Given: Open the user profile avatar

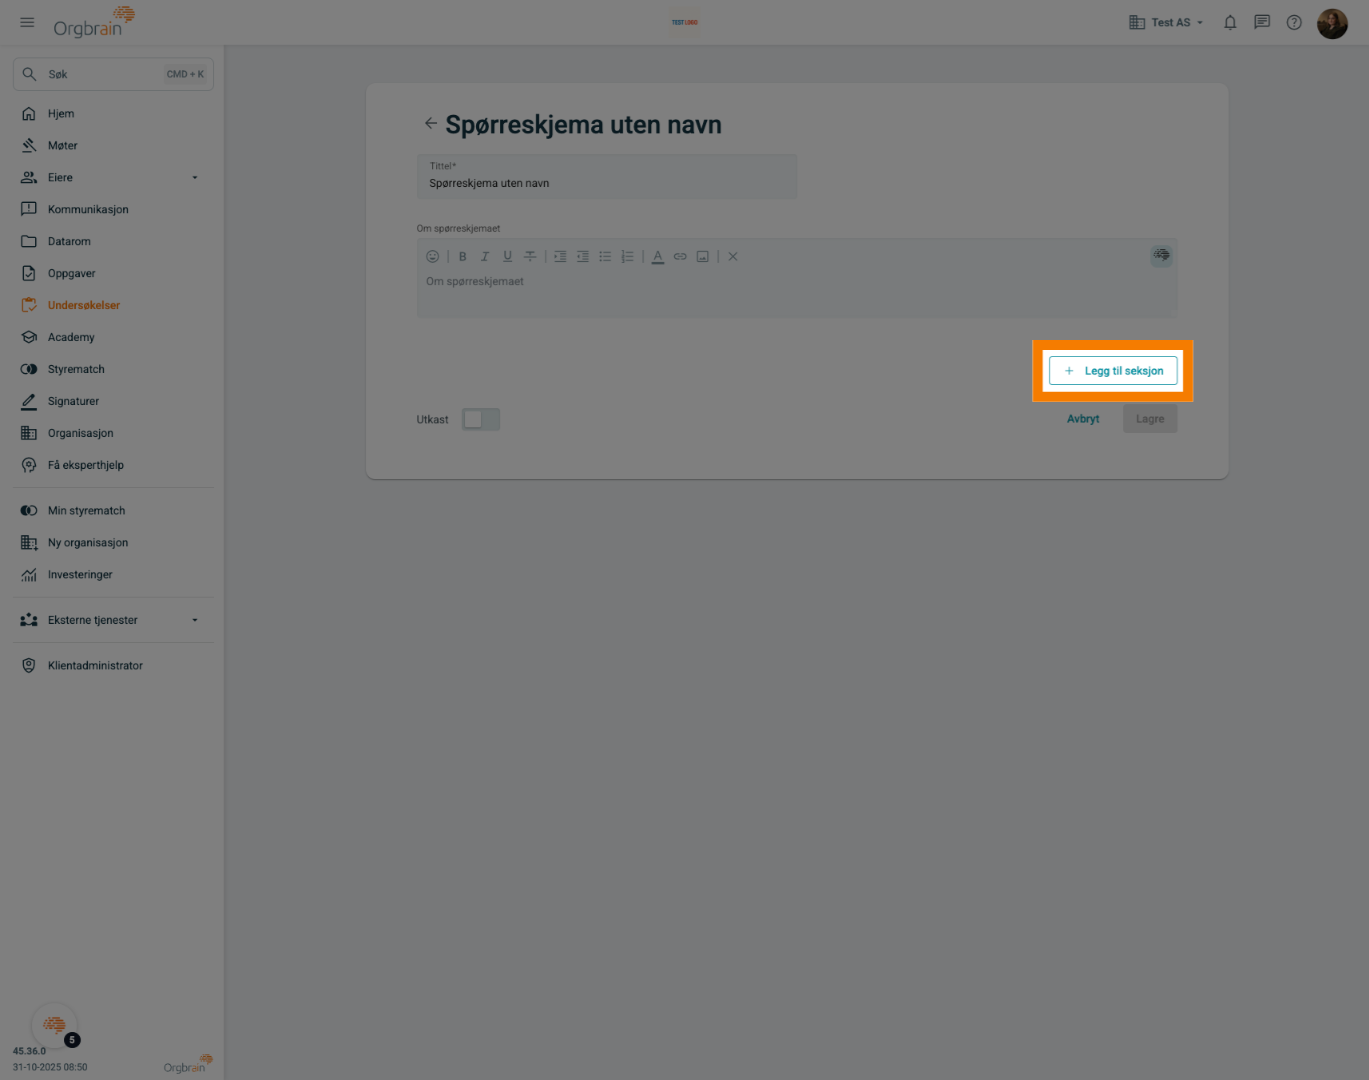Looking at the screenshot, I should click(1332, 23).
